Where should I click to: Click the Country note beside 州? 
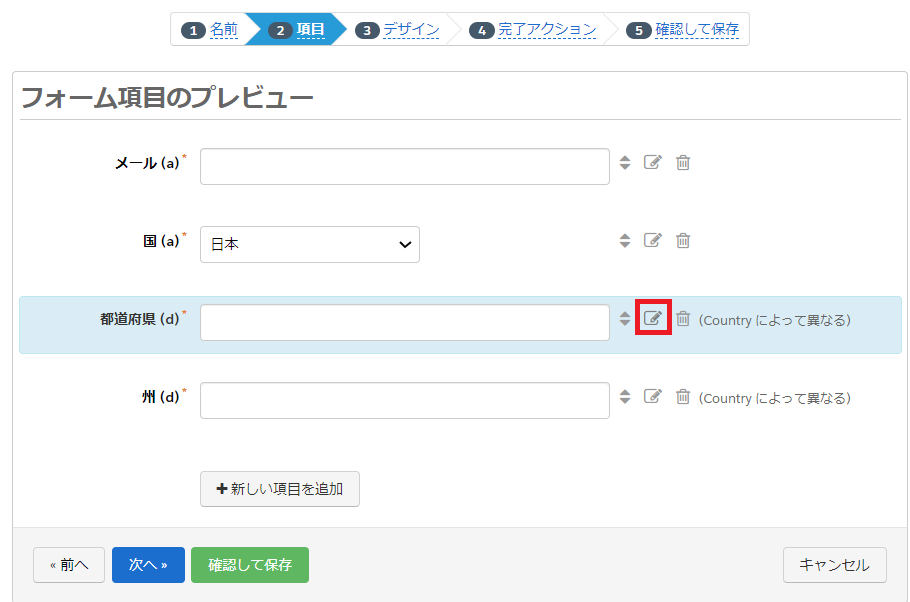(x=775, y=398)
